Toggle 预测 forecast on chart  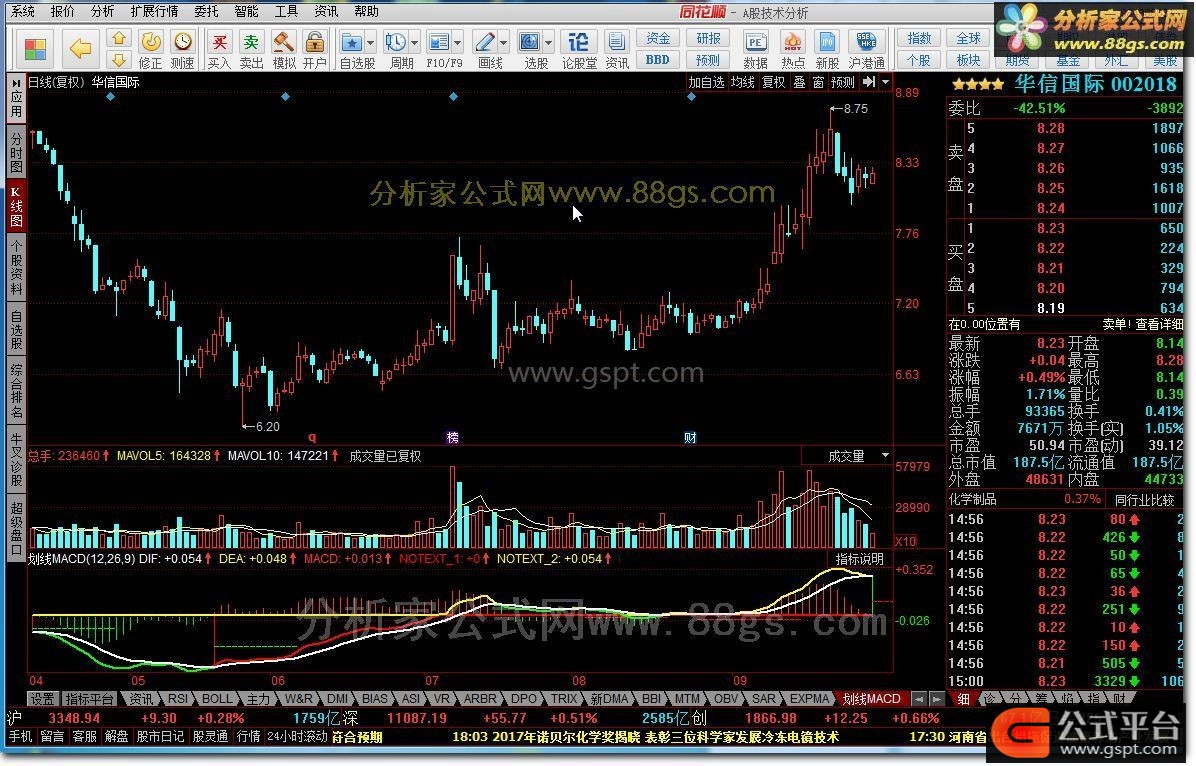point(843,82)
